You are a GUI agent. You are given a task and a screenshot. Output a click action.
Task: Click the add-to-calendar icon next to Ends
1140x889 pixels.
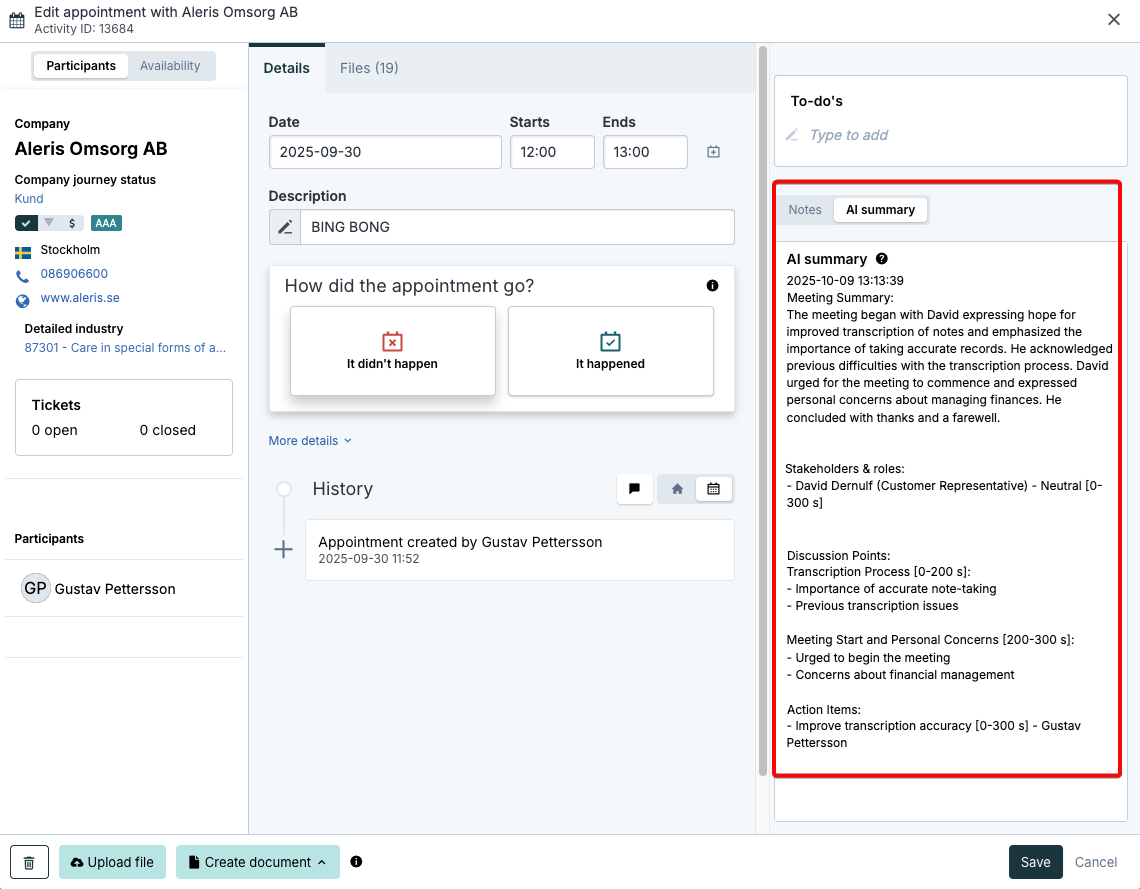click(713, 152)
